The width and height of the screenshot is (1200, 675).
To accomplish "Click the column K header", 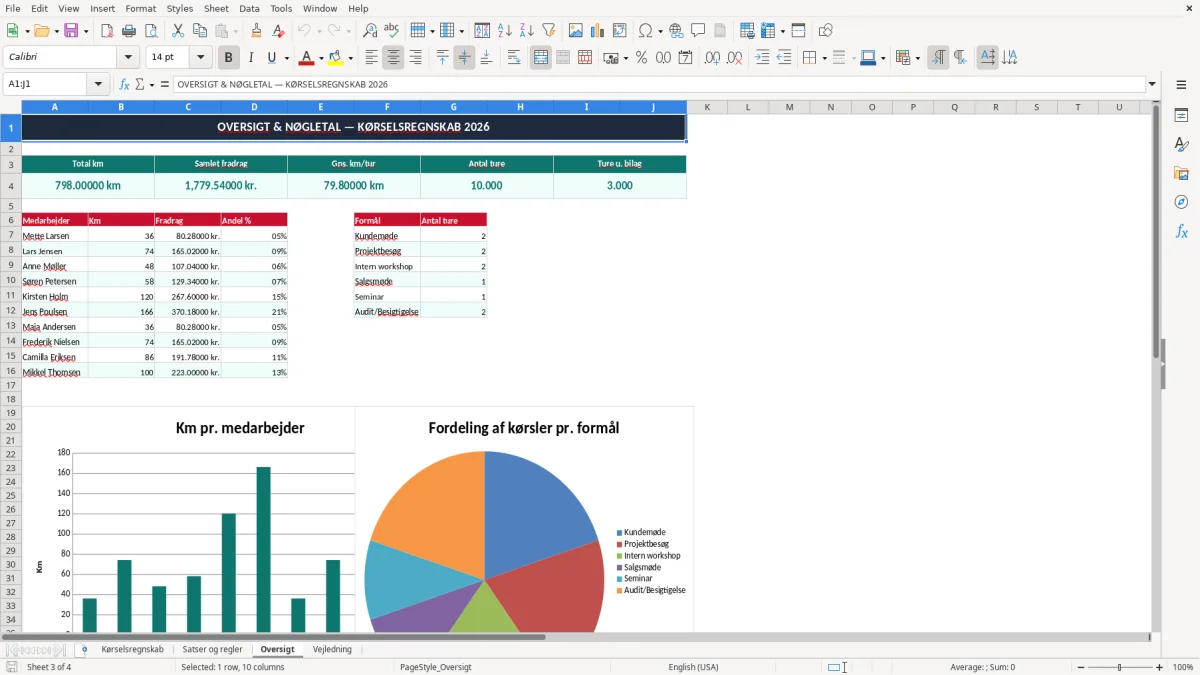I will (707, 107).
